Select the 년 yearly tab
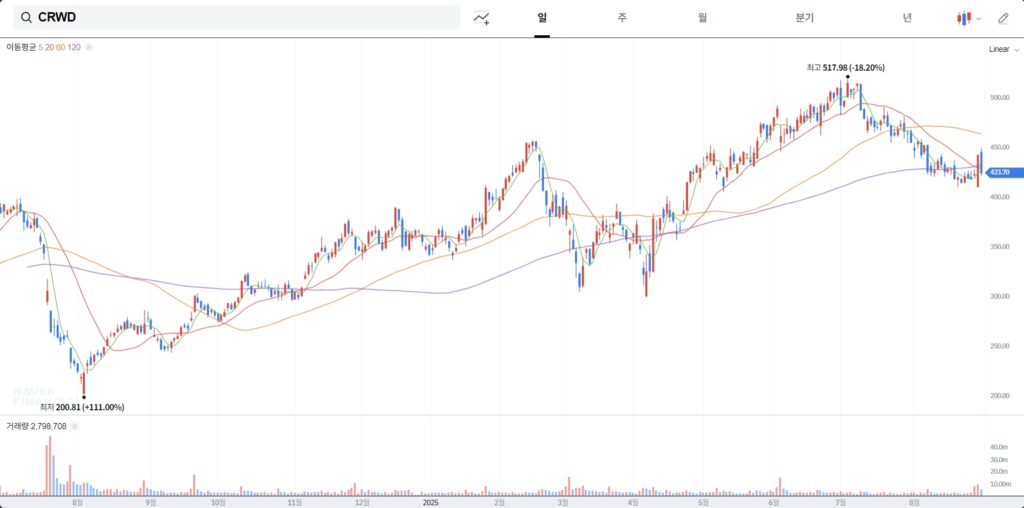The width and height of the screenshot is (1024, 508). (907, 18)
